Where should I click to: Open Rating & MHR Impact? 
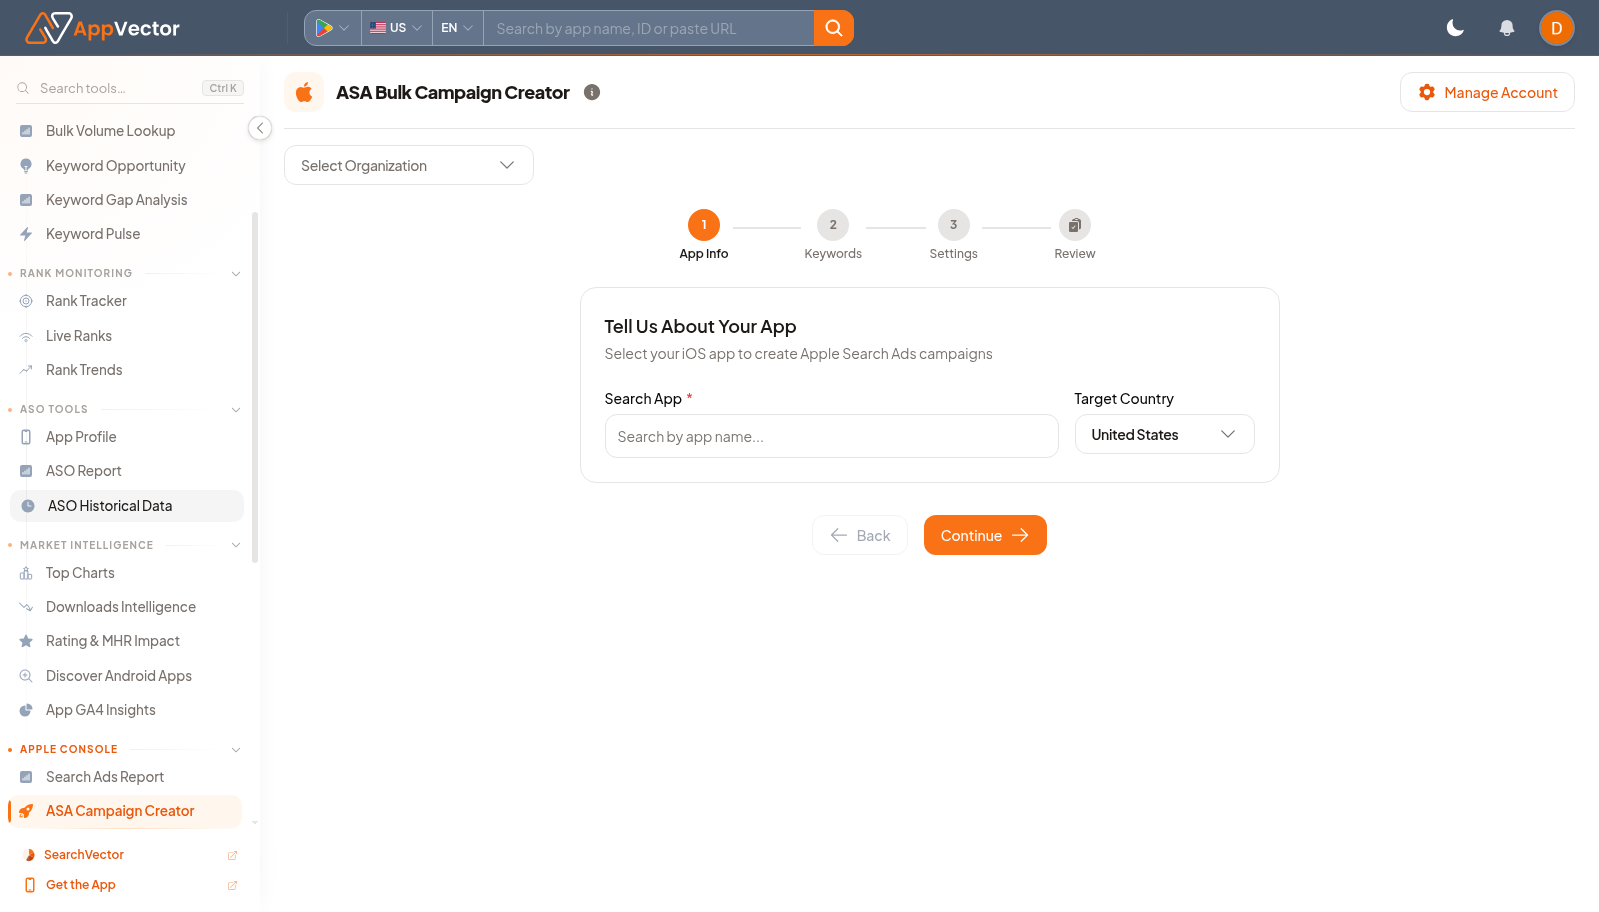(x=113, y=641)
